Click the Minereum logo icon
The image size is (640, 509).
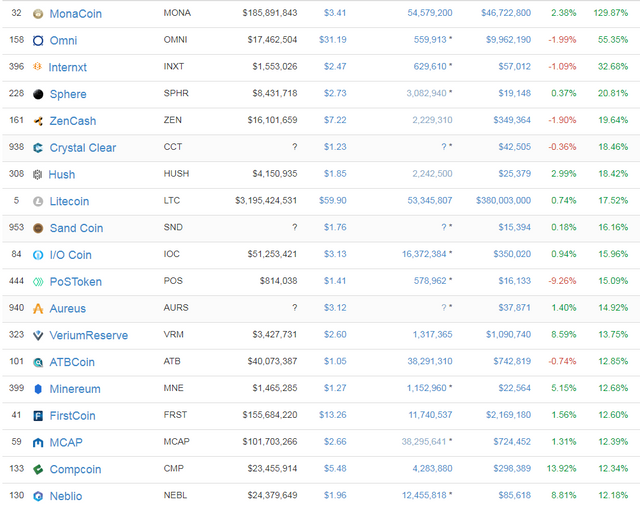click(38, 389)
